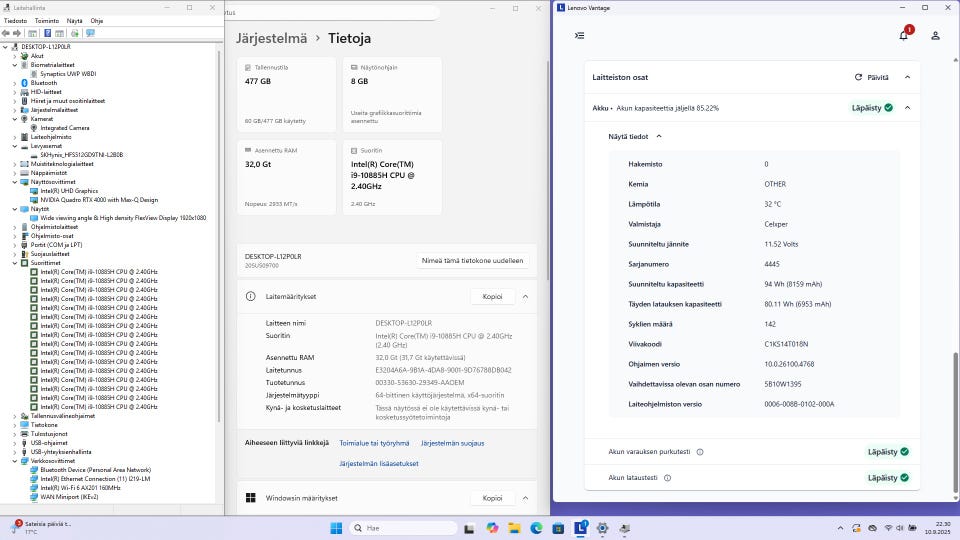Open Settings gear icon in the taskbar

[602, 528]
